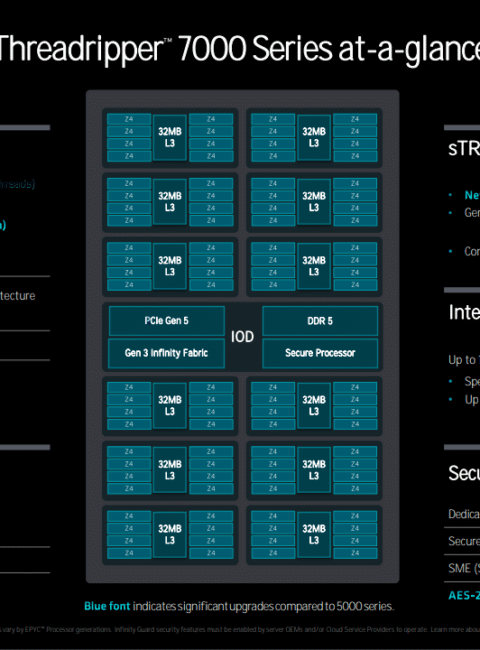480x650 pixels.
Task: Click the PCIe Gen 5 block
Action: tap(167, 320)
